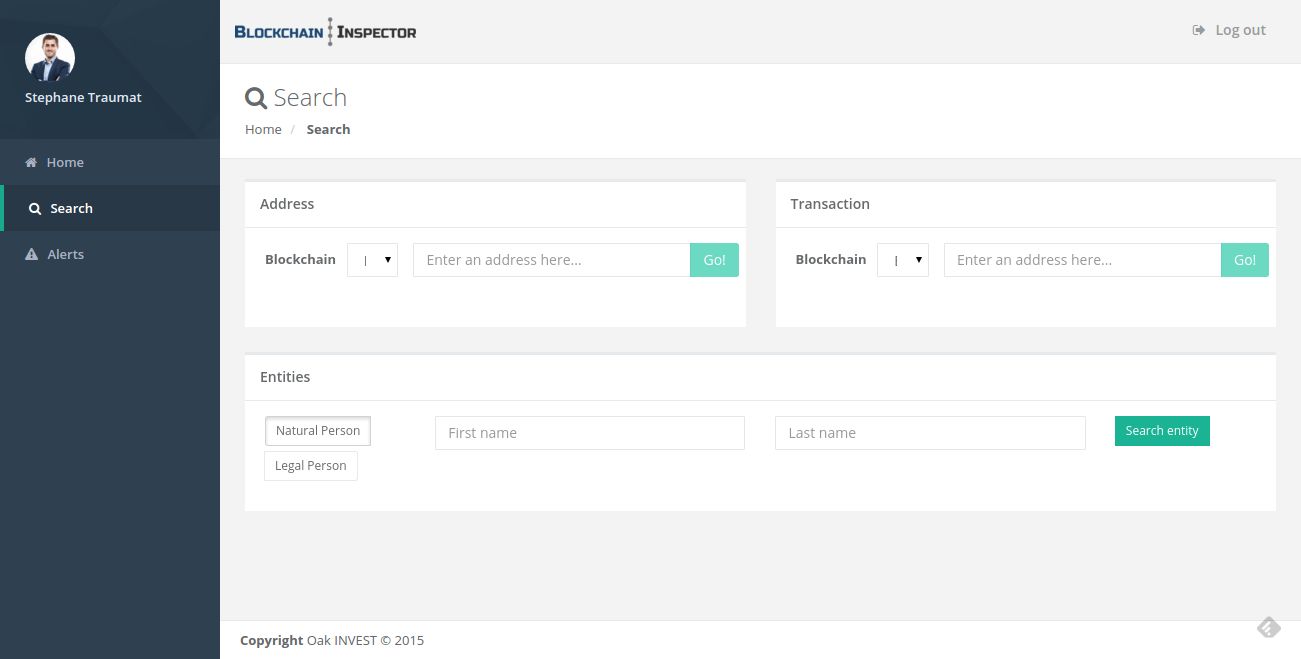
Task: Open the Address panel Blockchain dropdown
Action: pos(373,260)
